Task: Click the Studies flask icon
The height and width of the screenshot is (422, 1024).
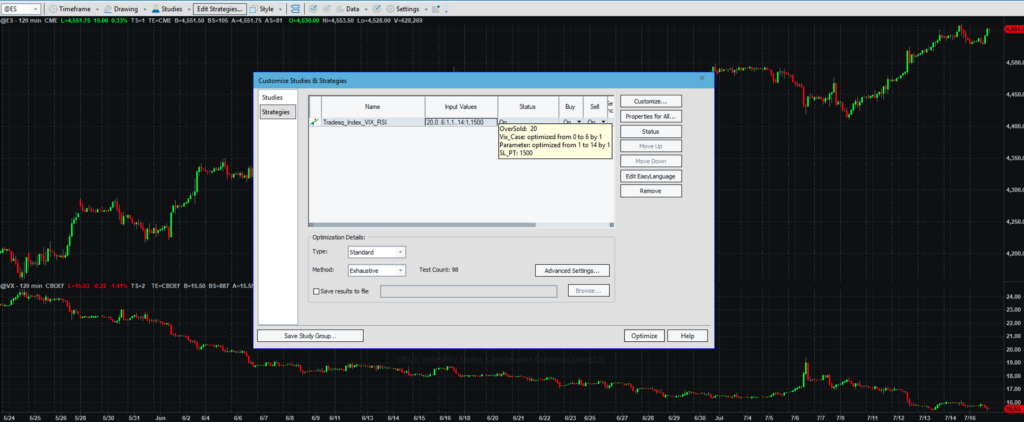Action: 155,9
